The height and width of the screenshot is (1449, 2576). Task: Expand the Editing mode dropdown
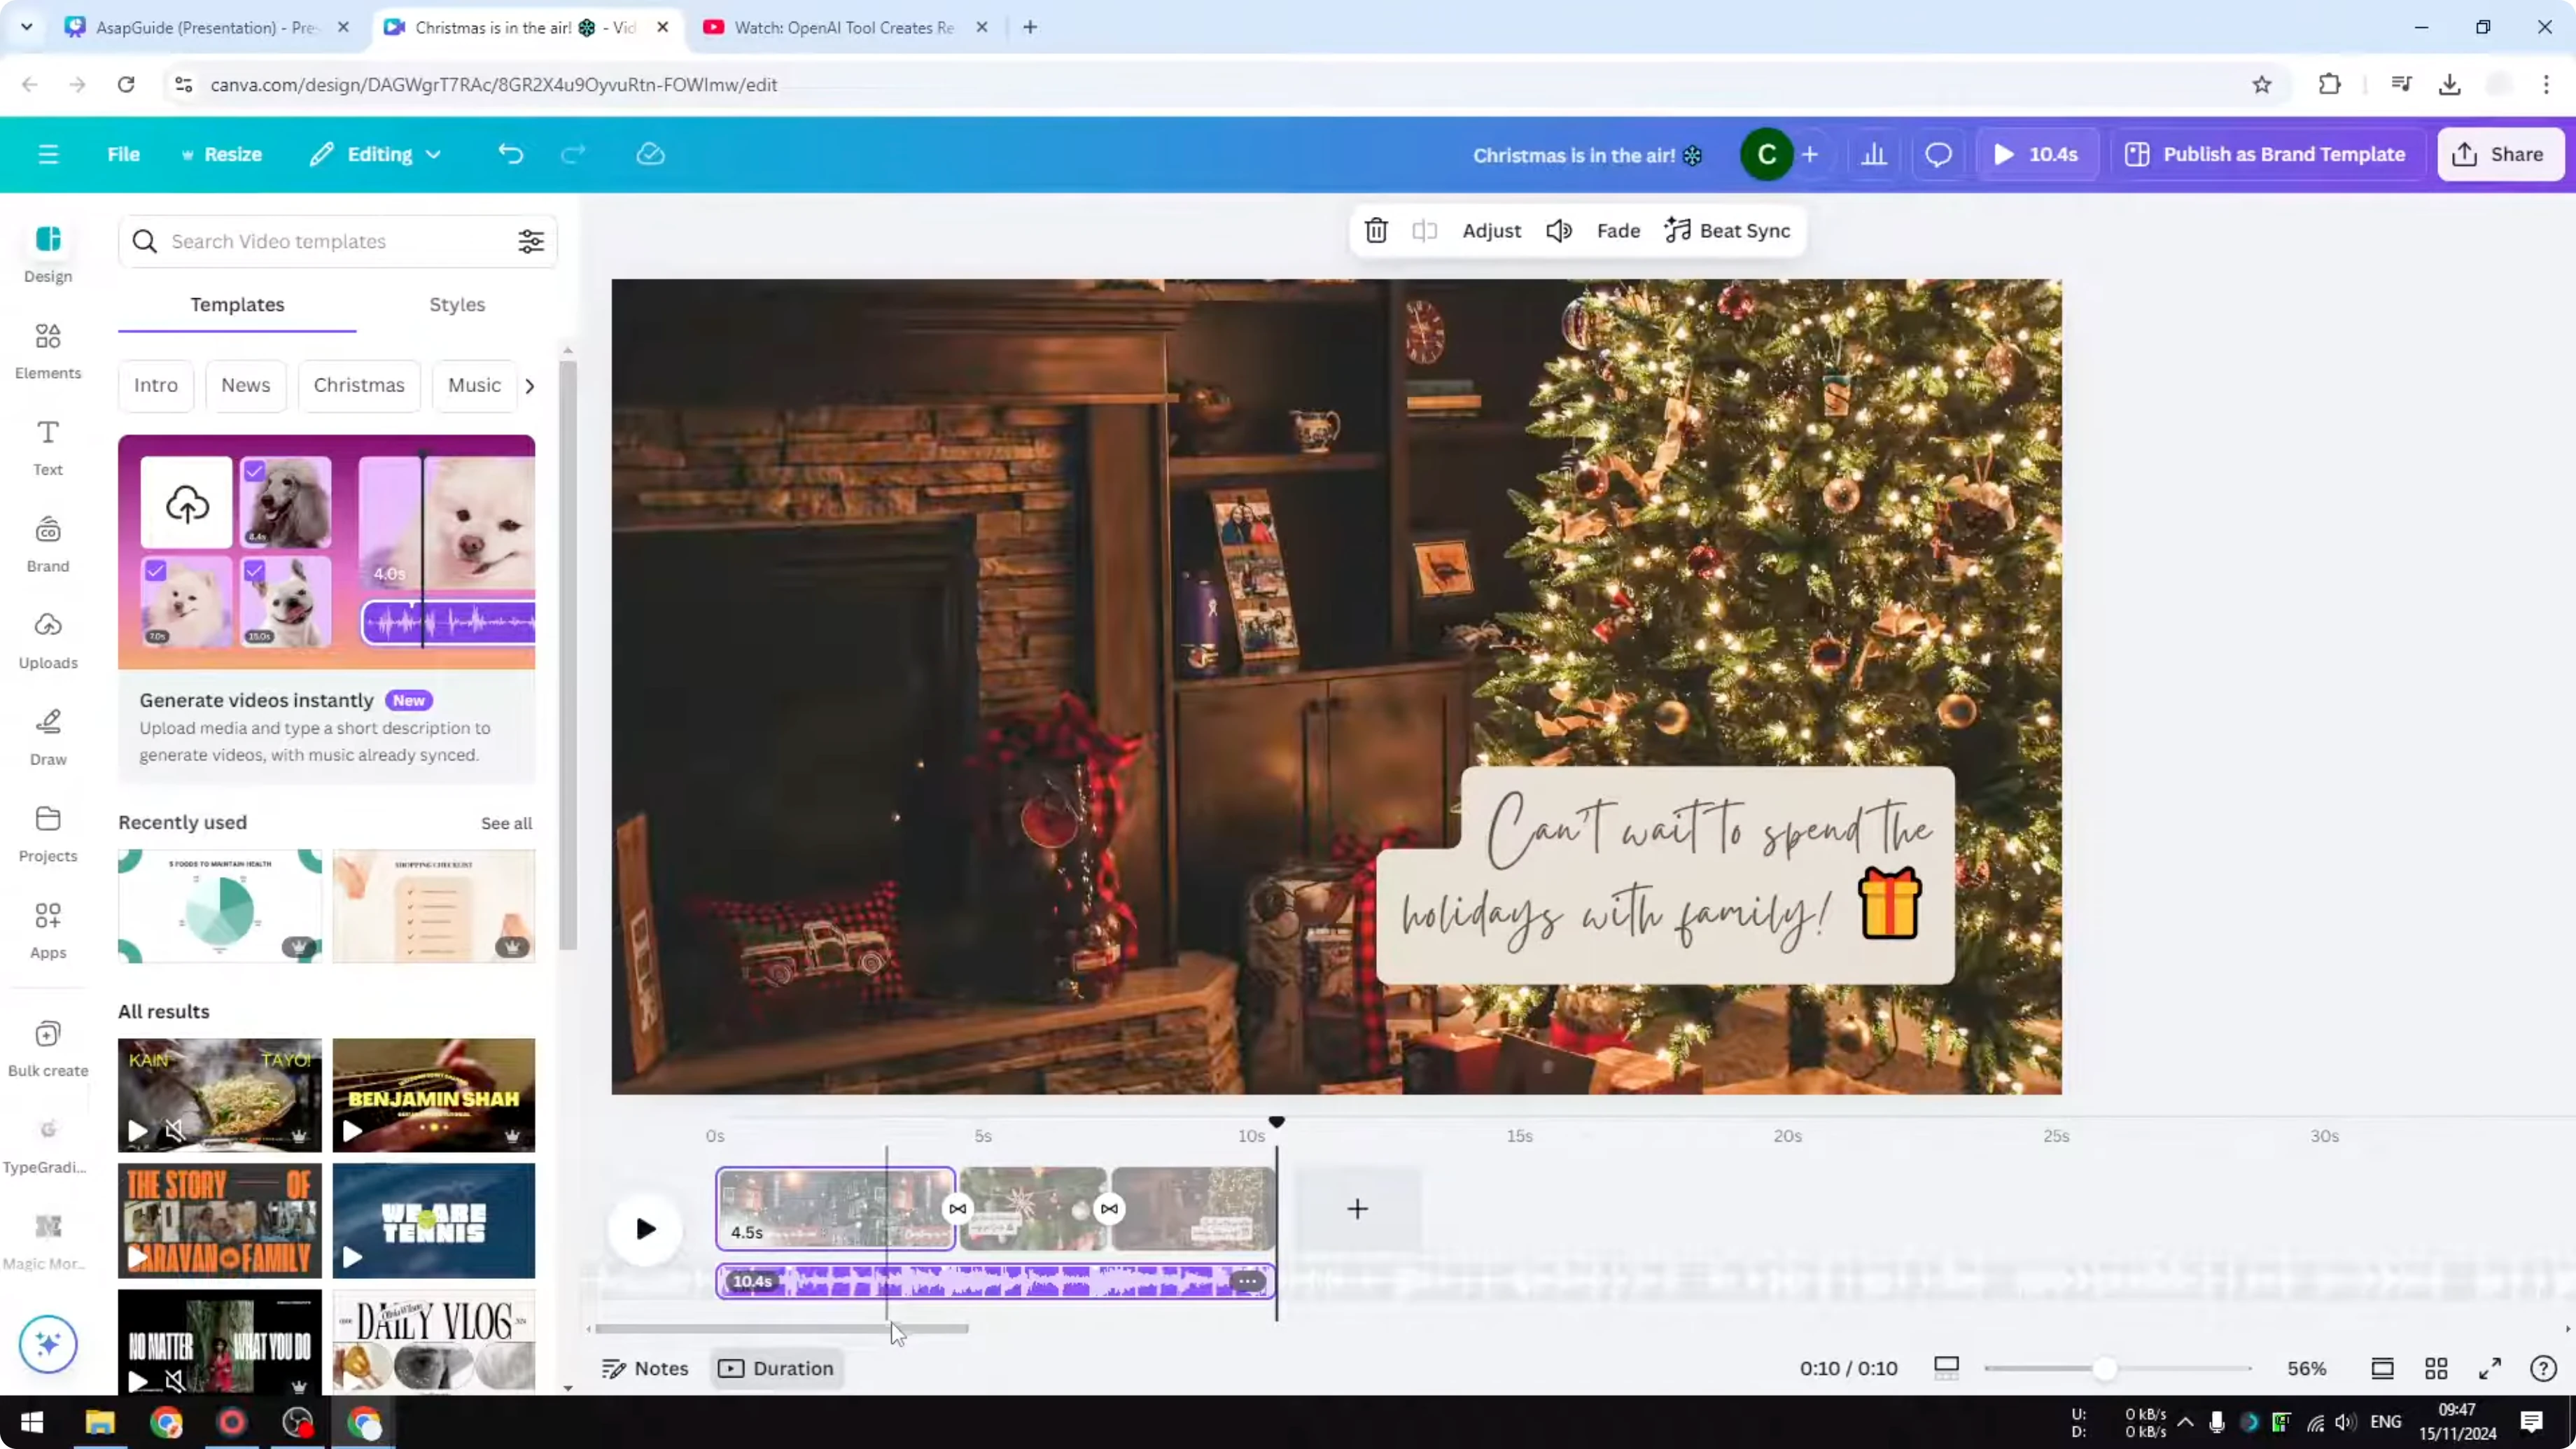pos(375,154)
